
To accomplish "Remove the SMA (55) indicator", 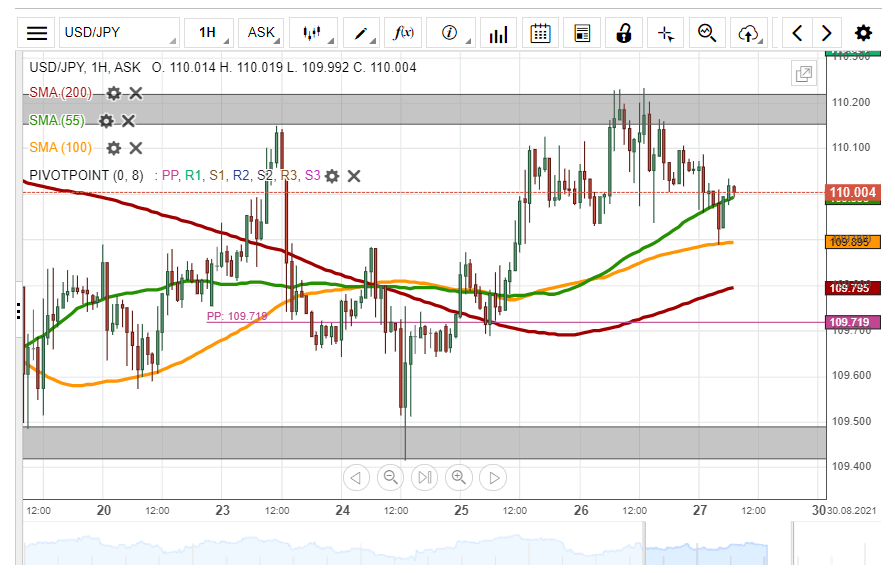I will 128,121.
